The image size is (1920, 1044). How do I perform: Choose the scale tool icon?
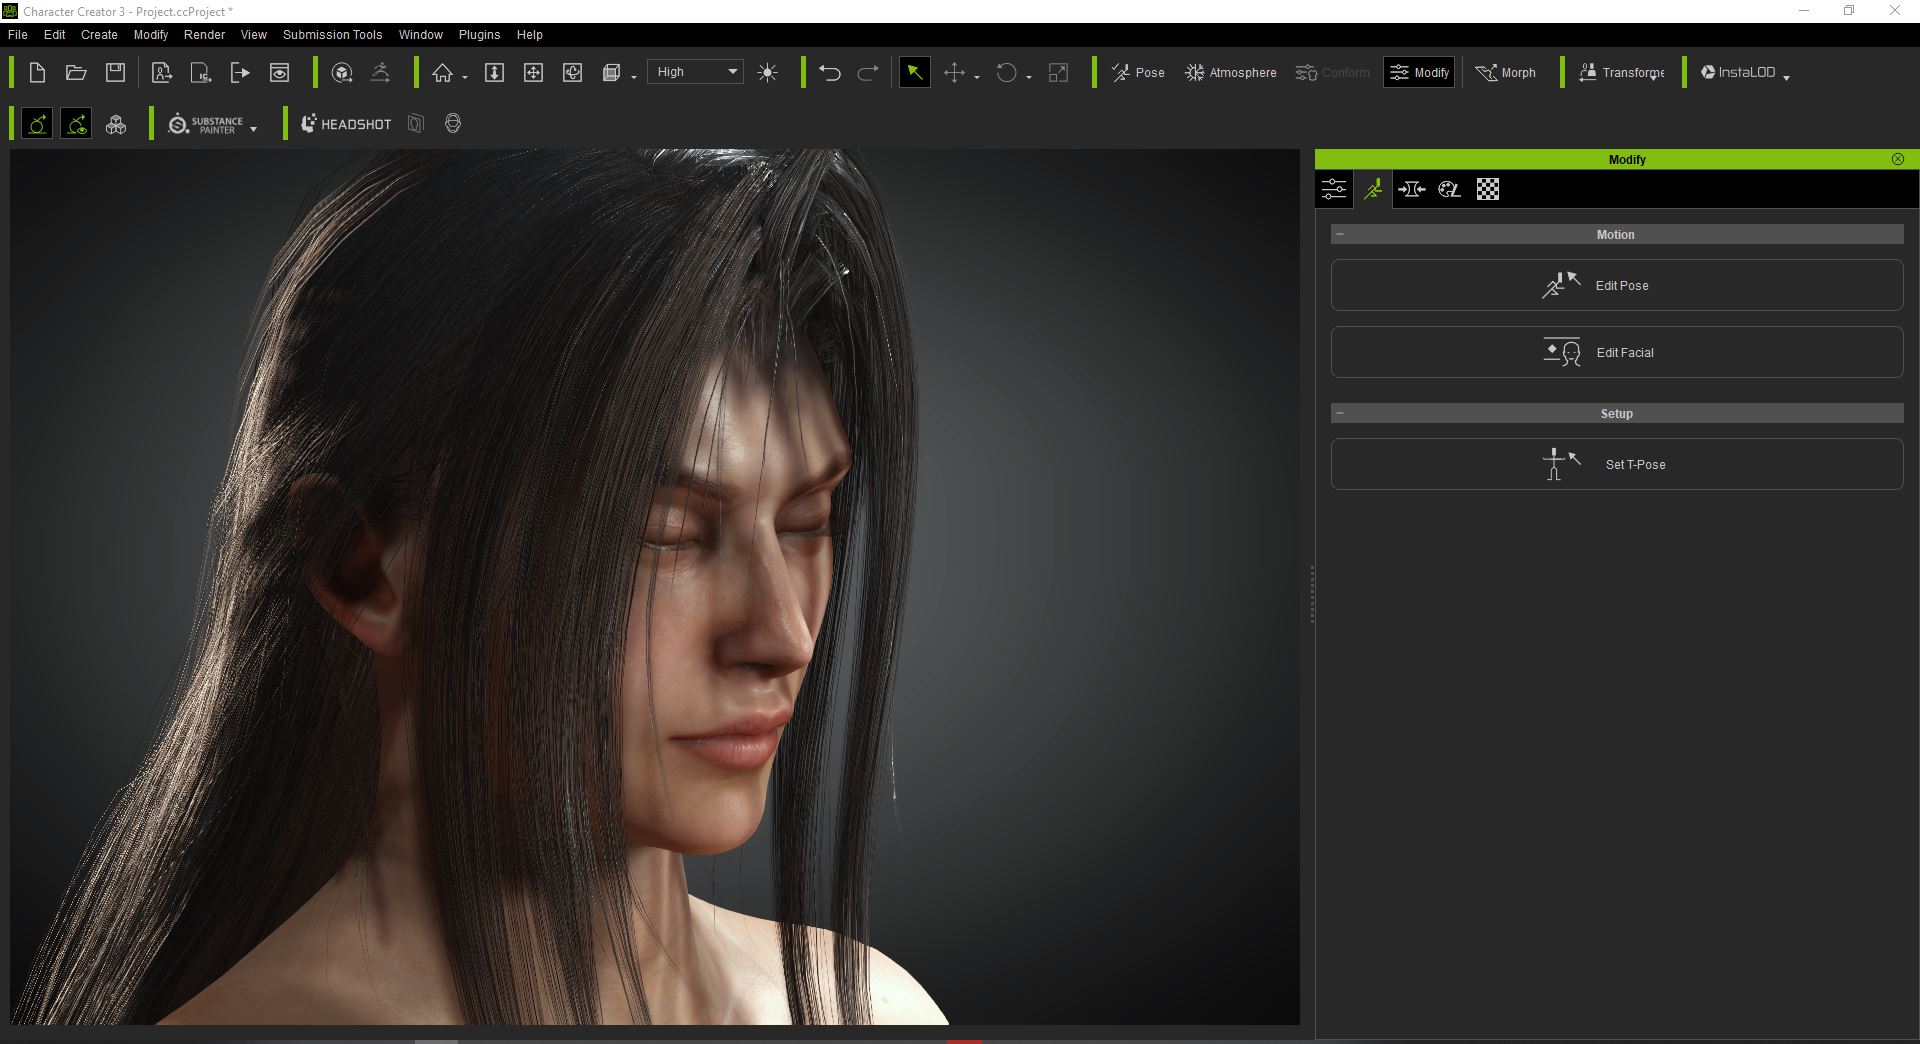tap(1058, 72)
